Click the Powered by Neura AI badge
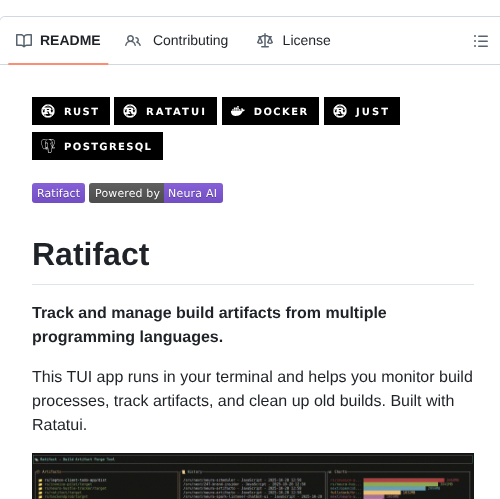 click(156, 193)
